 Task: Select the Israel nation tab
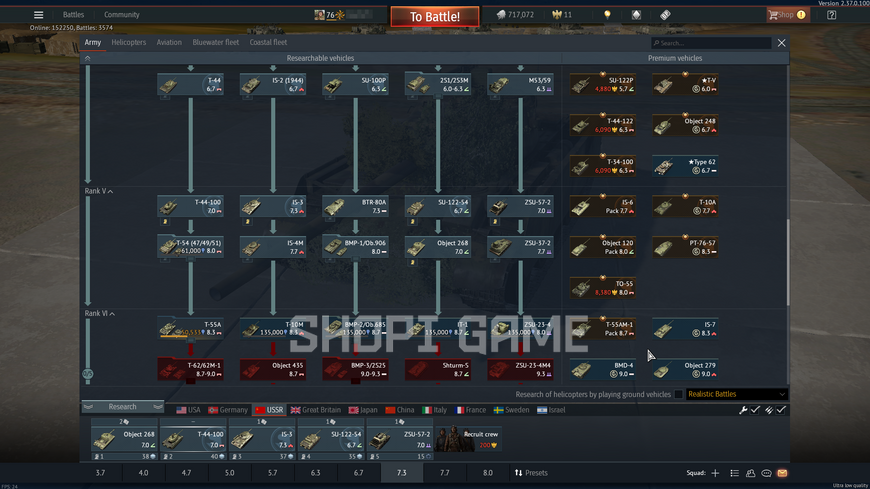click(551, 410)
